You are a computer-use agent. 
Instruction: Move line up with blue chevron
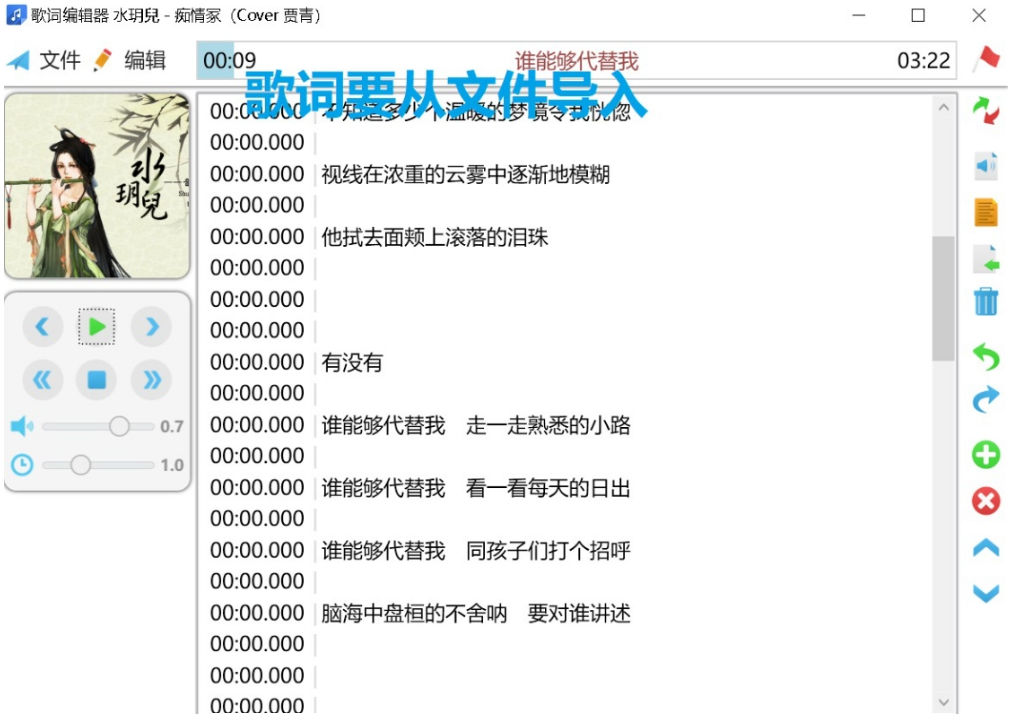(x=986, y=548)
